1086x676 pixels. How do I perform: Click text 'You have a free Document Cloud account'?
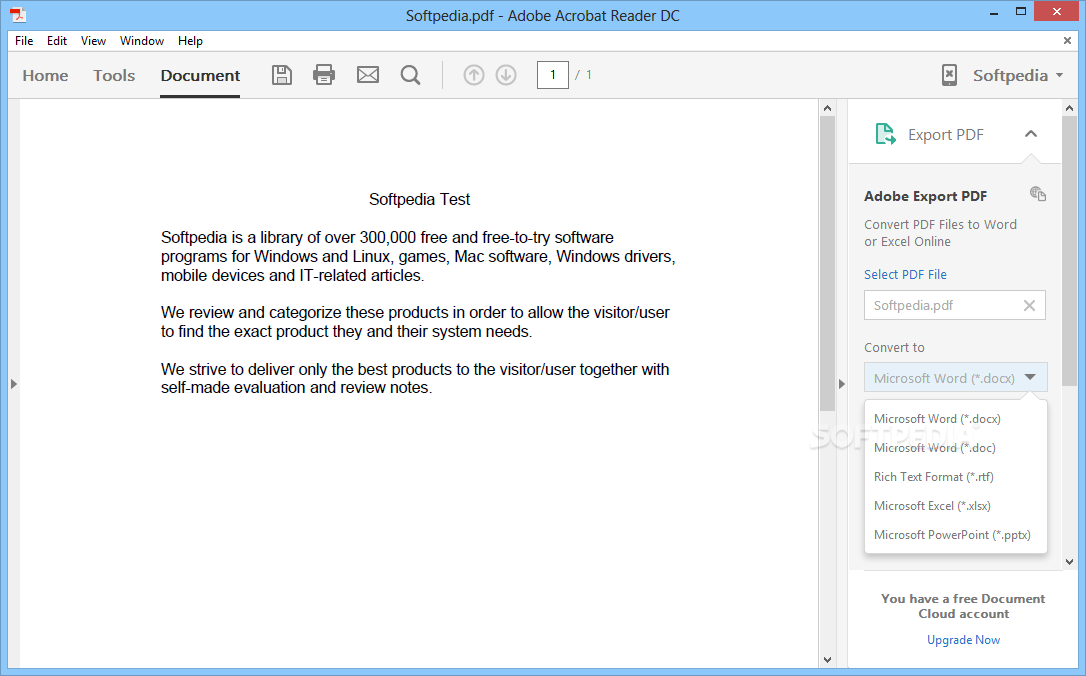pos(963,606)
